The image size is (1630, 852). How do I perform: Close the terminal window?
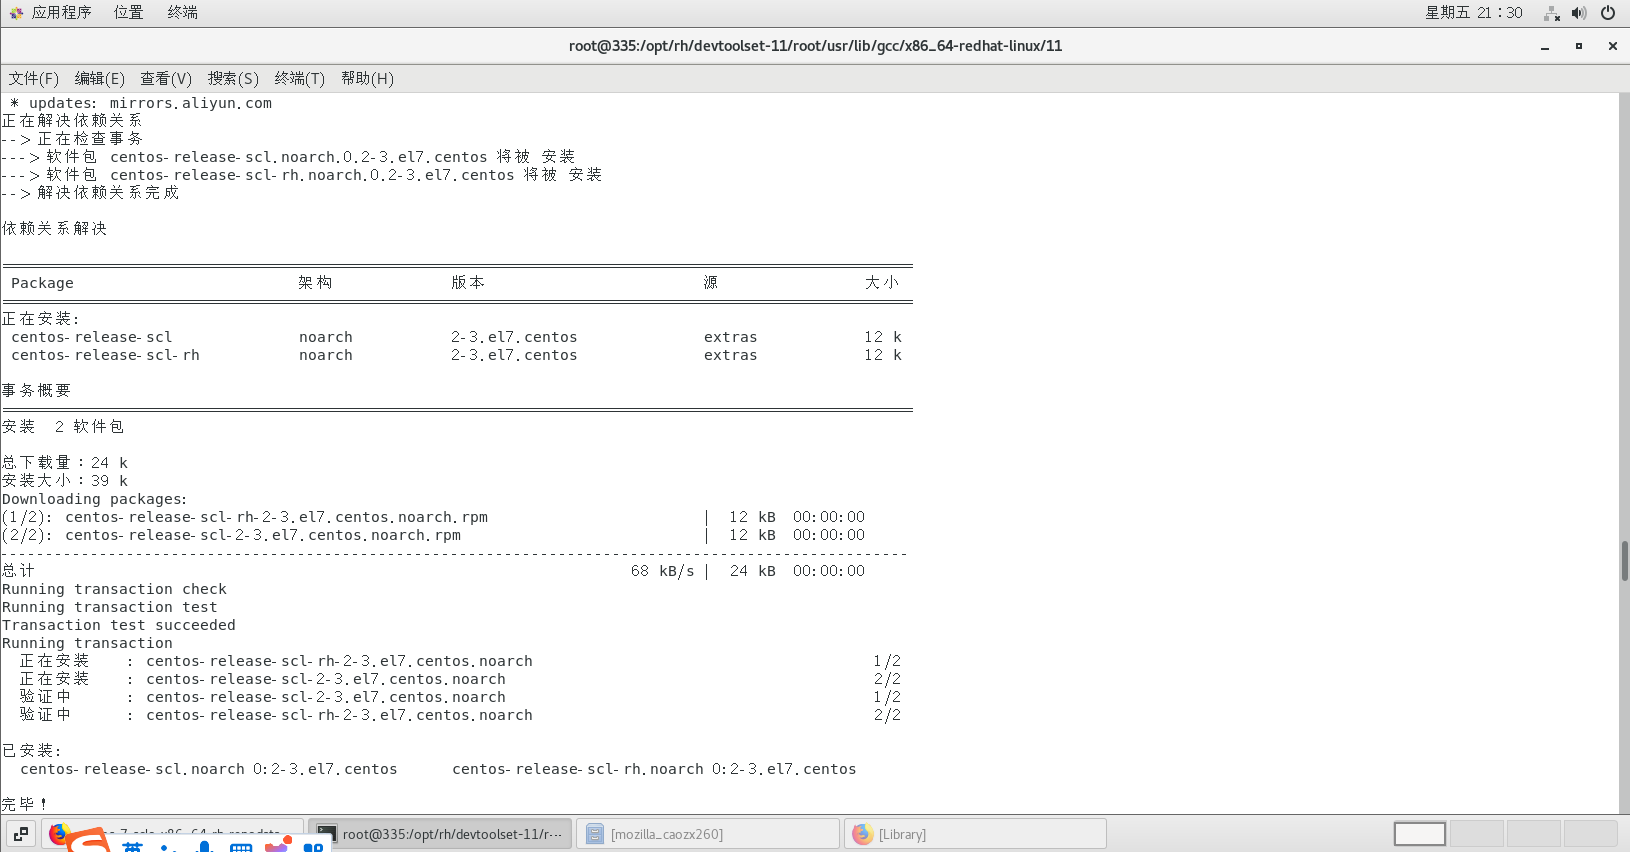1613,46
